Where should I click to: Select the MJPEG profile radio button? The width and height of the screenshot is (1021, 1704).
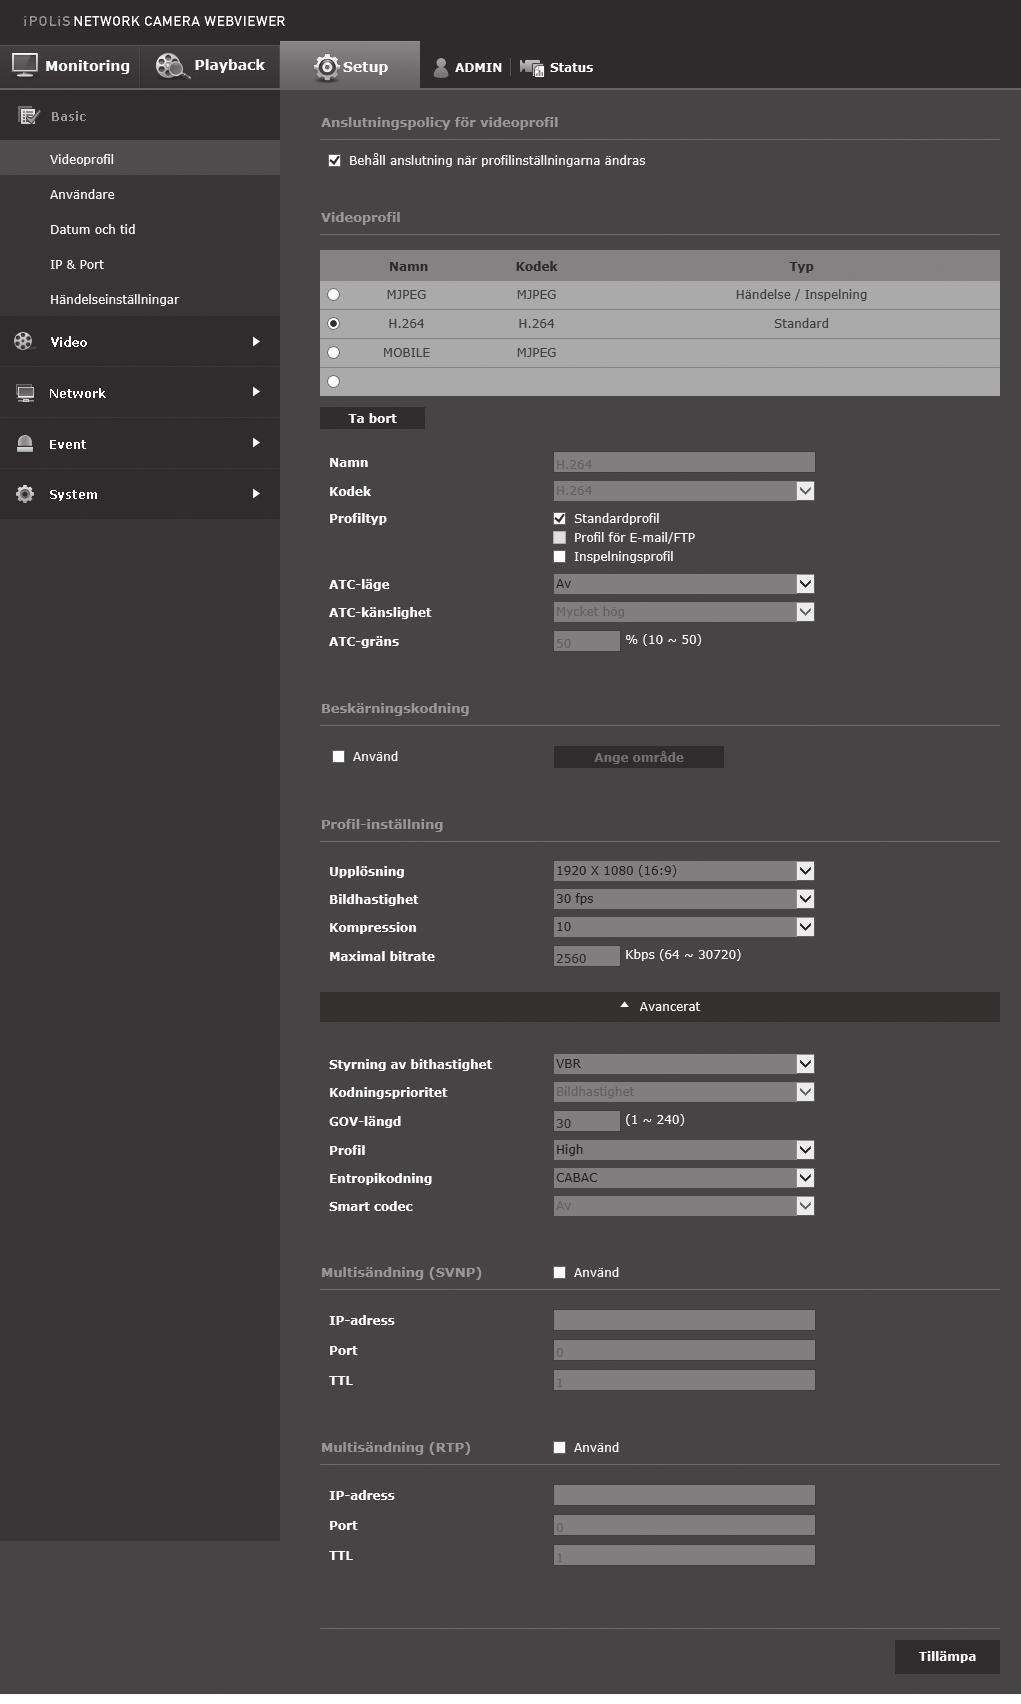tap(333, 295)
